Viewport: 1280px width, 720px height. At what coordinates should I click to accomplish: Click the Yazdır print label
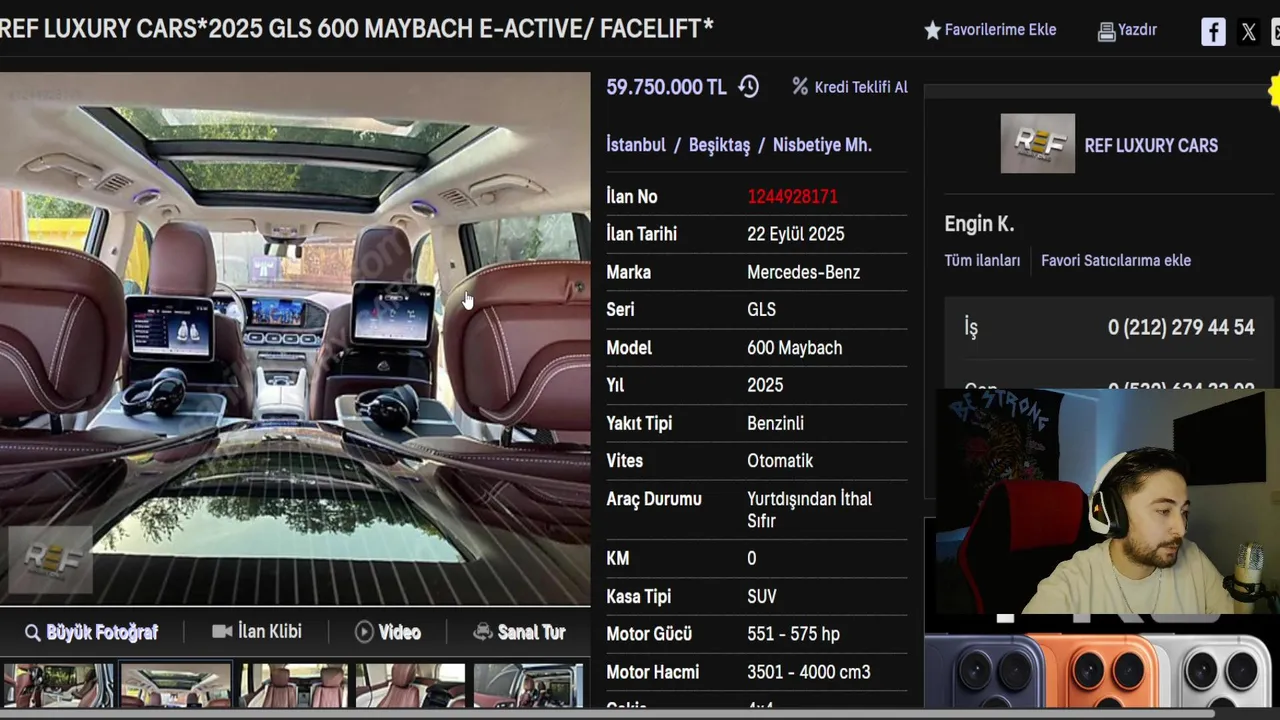click(1137, 30)
